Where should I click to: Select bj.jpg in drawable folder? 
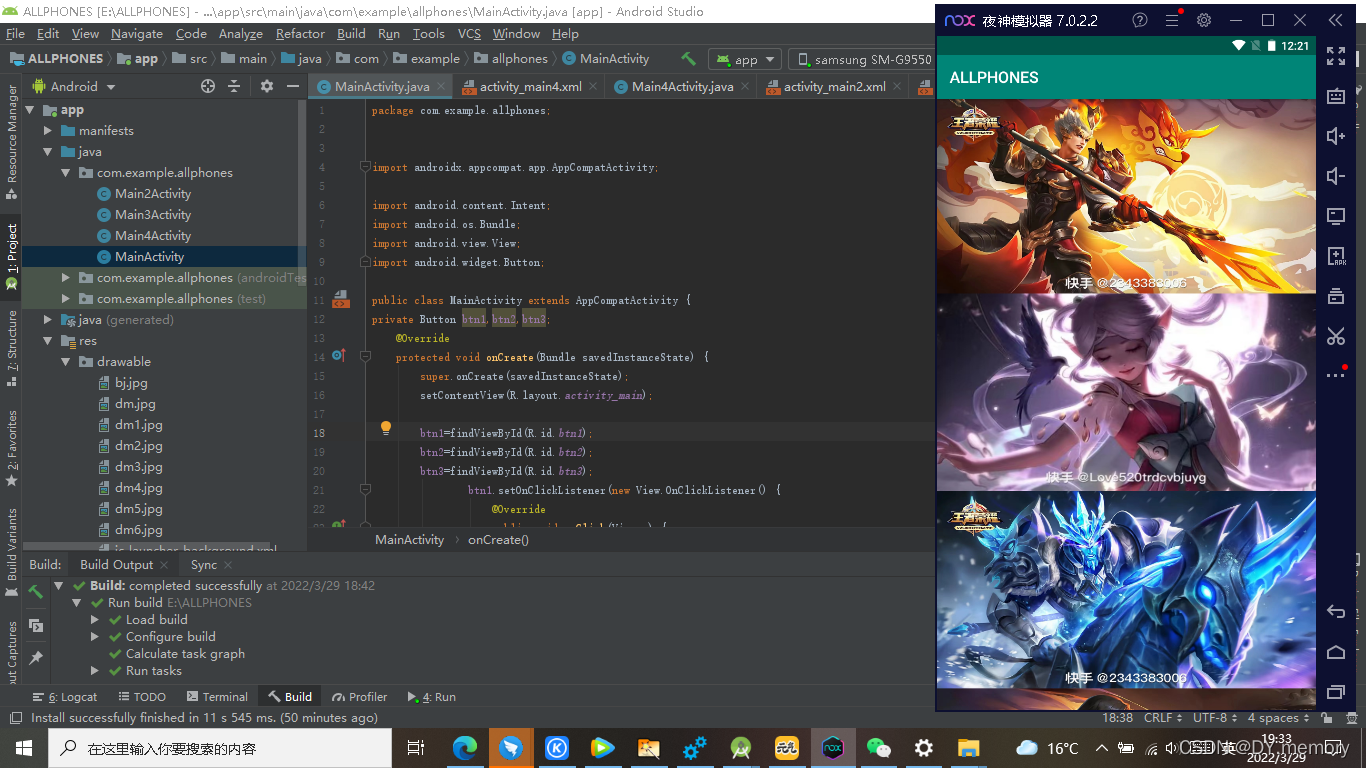(130, 383)
